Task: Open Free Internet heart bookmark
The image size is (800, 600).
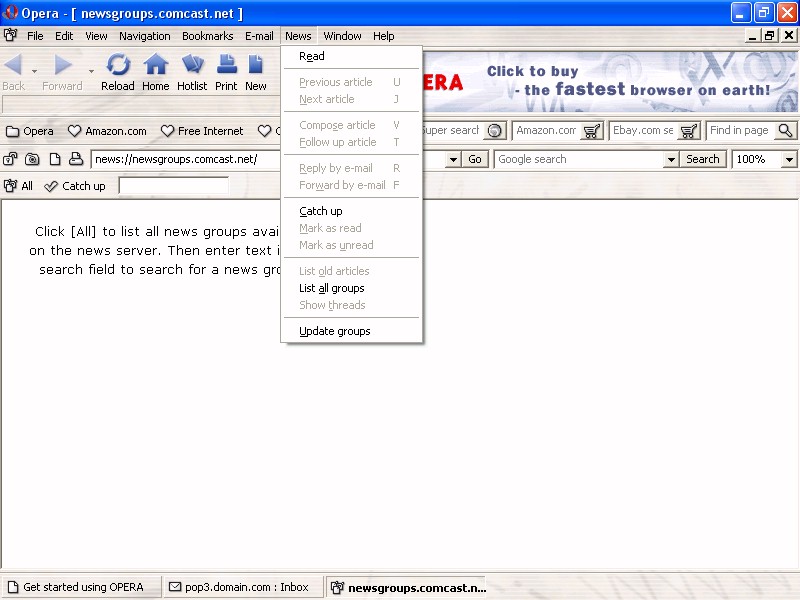Action: point(167,131)
